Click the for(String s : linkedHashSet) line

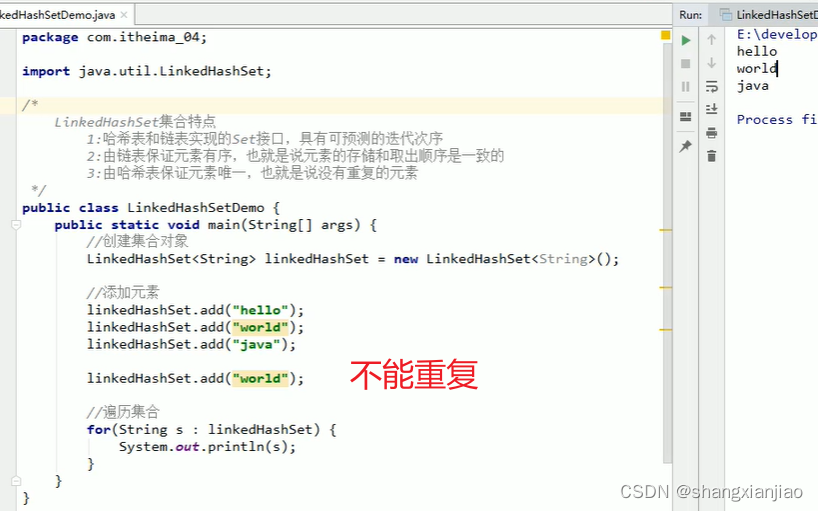click(212, 430)
